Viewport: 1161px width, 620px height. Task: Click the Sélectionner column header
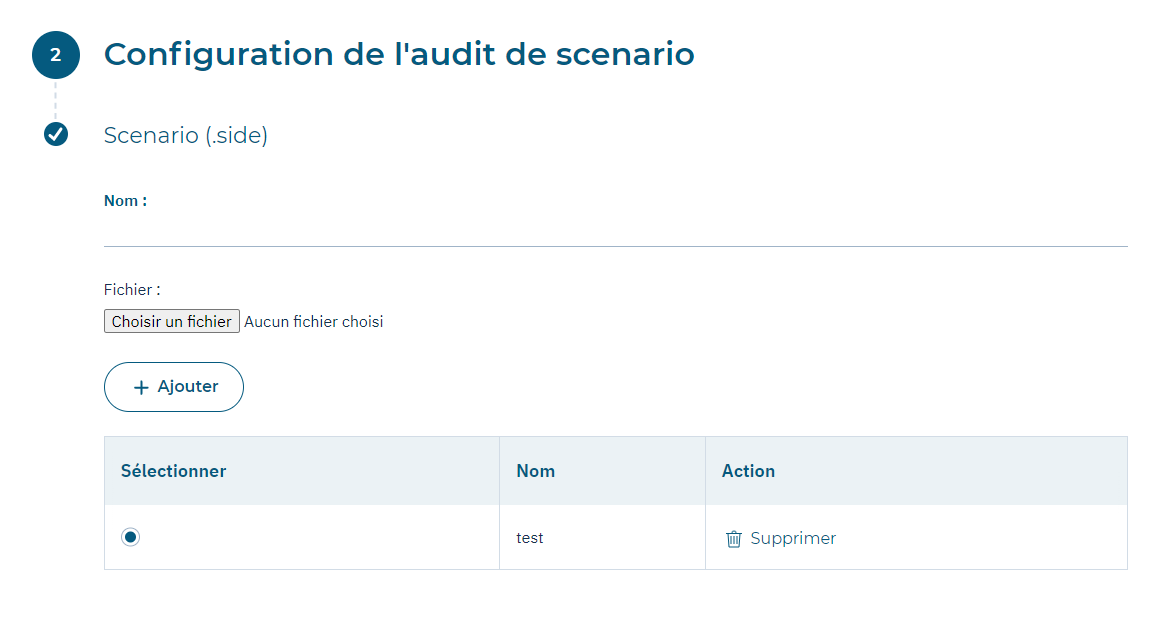(x=174, y=471)
